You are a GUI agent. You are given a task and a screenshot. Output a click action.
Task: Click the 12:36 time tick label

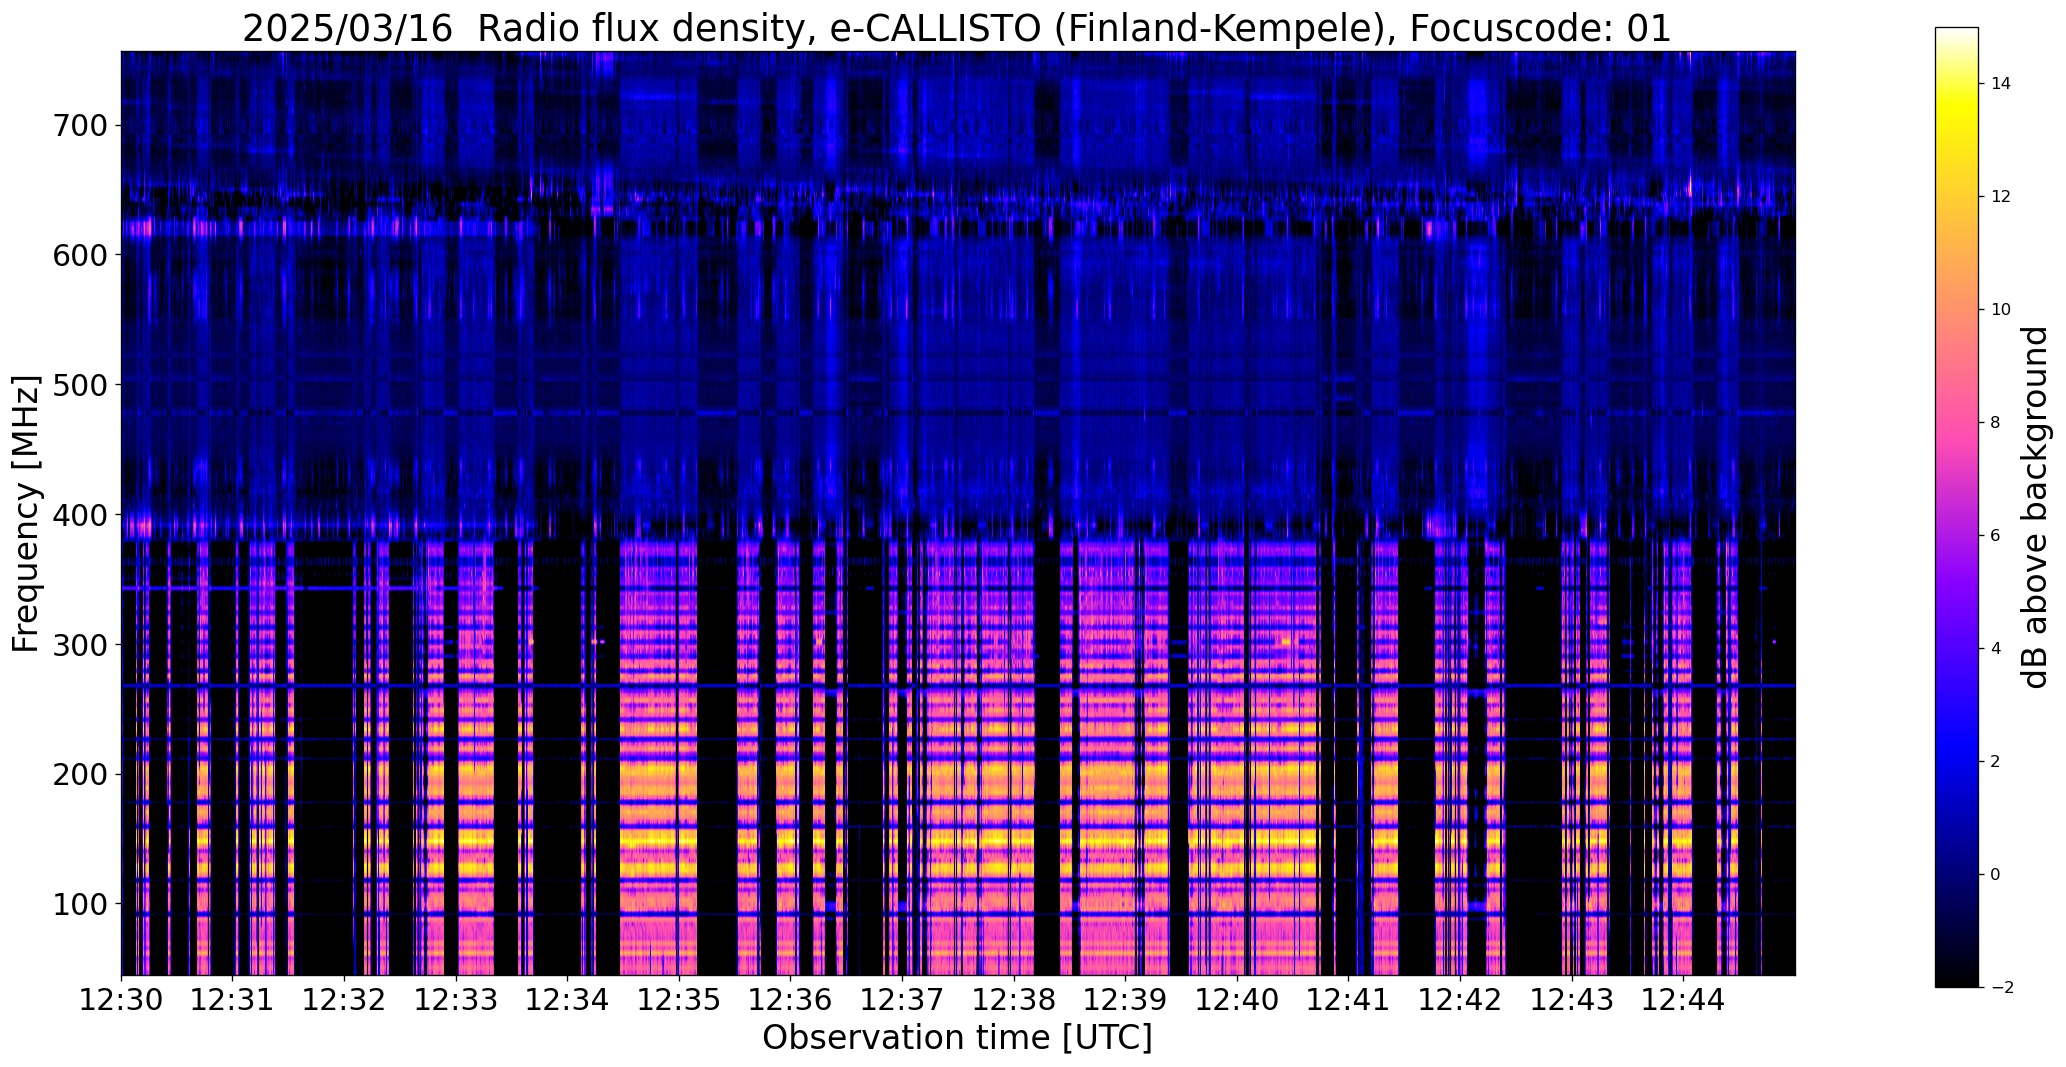(x=791, y=1000)
